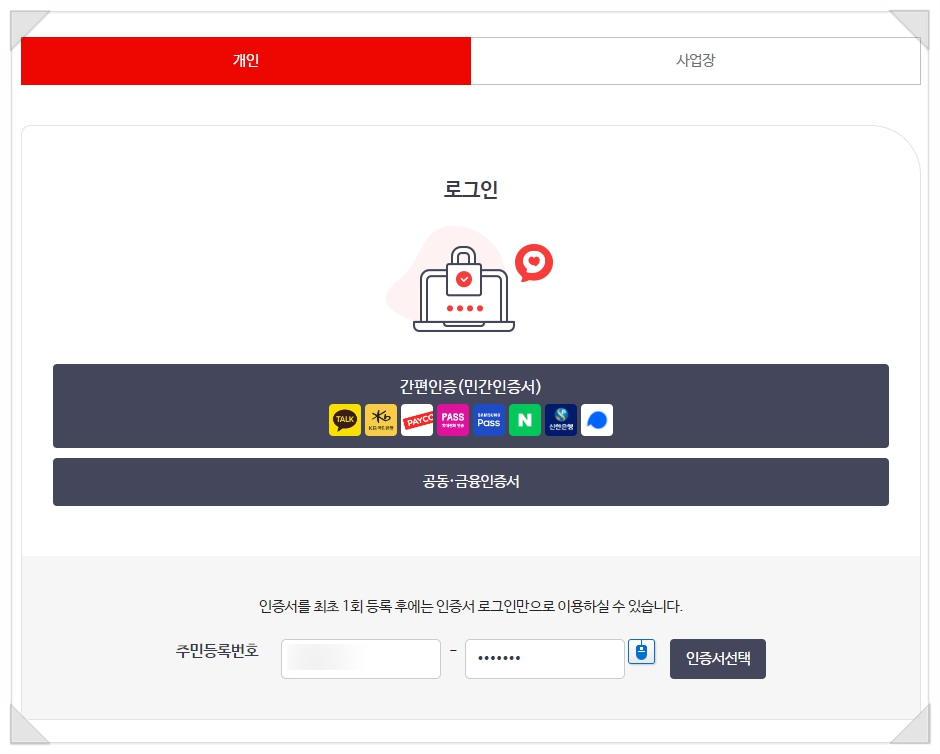940x754 pixels.
Task: Open the mouse virtual keyboard icon
Action: click(641, 652)
